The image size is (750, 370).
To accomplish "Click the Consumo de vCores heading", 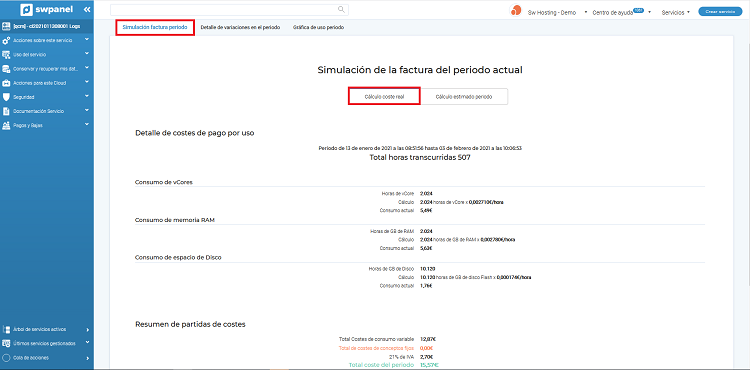I will 164,182.
